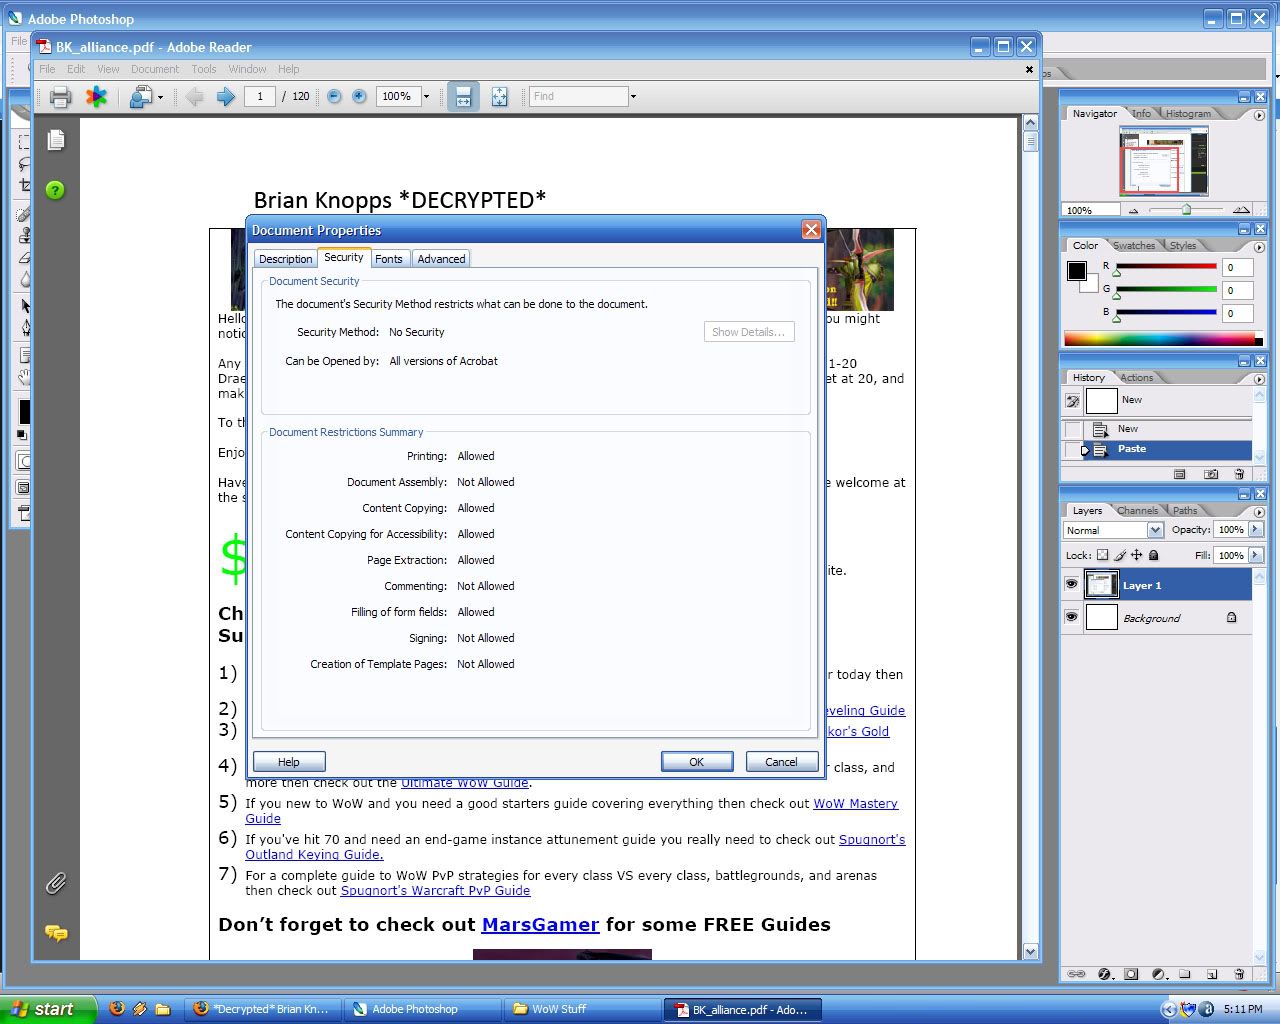1280x1024 pixels.
Task: Switch to the Fonts tab
Action: [389, 259]
